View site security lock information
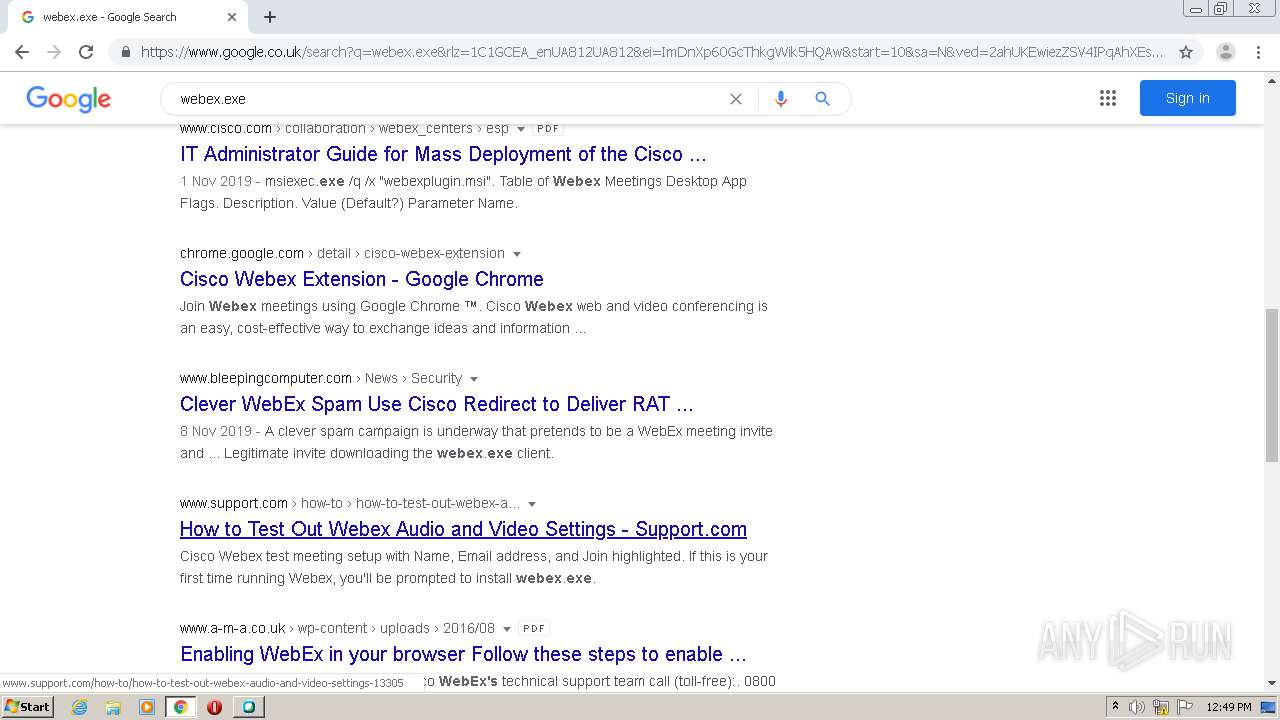This screenshot has width=1280, height=720. (126, 52)
